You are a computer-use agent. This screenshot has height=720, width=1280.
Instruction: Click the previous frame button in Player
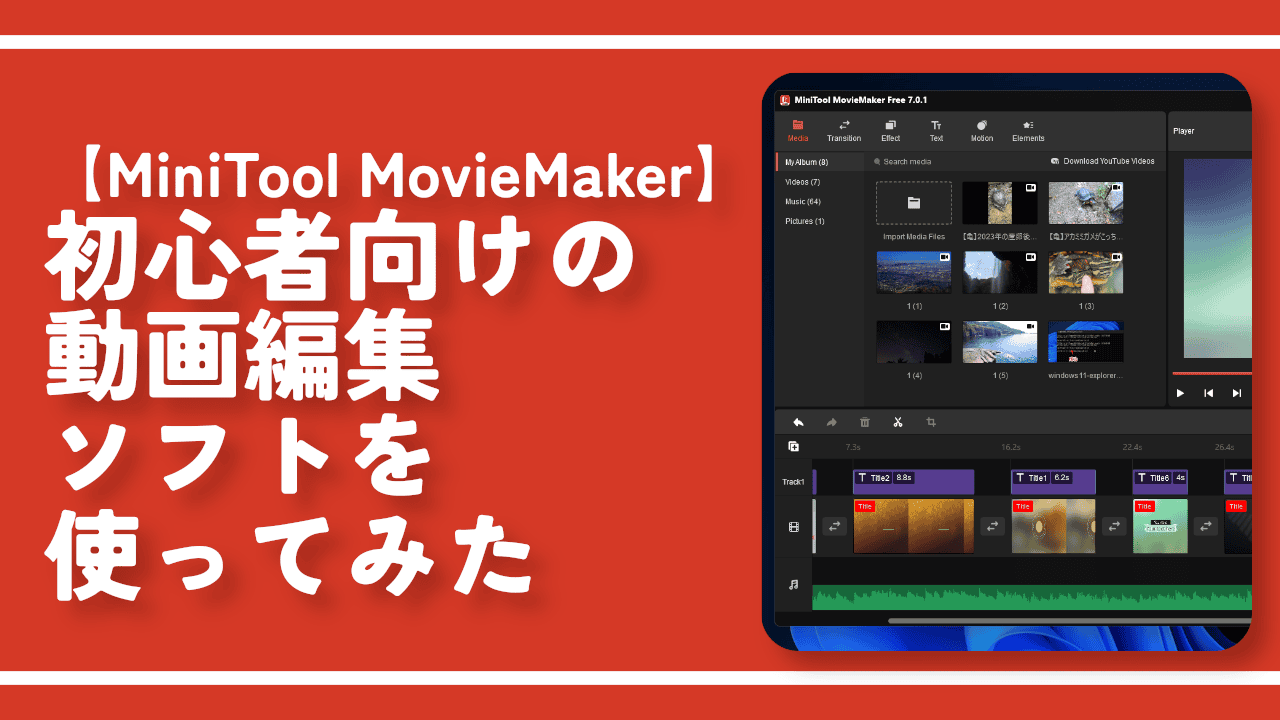pyautogui.click(x=1208, y=394)
